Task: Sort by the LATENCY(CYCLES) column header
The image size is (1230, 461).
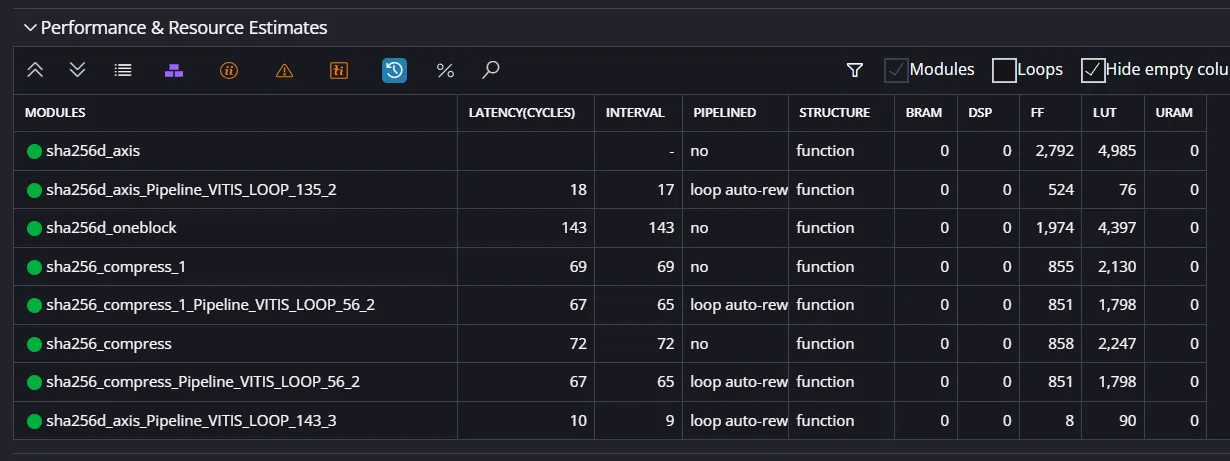Action: [522, 113]
